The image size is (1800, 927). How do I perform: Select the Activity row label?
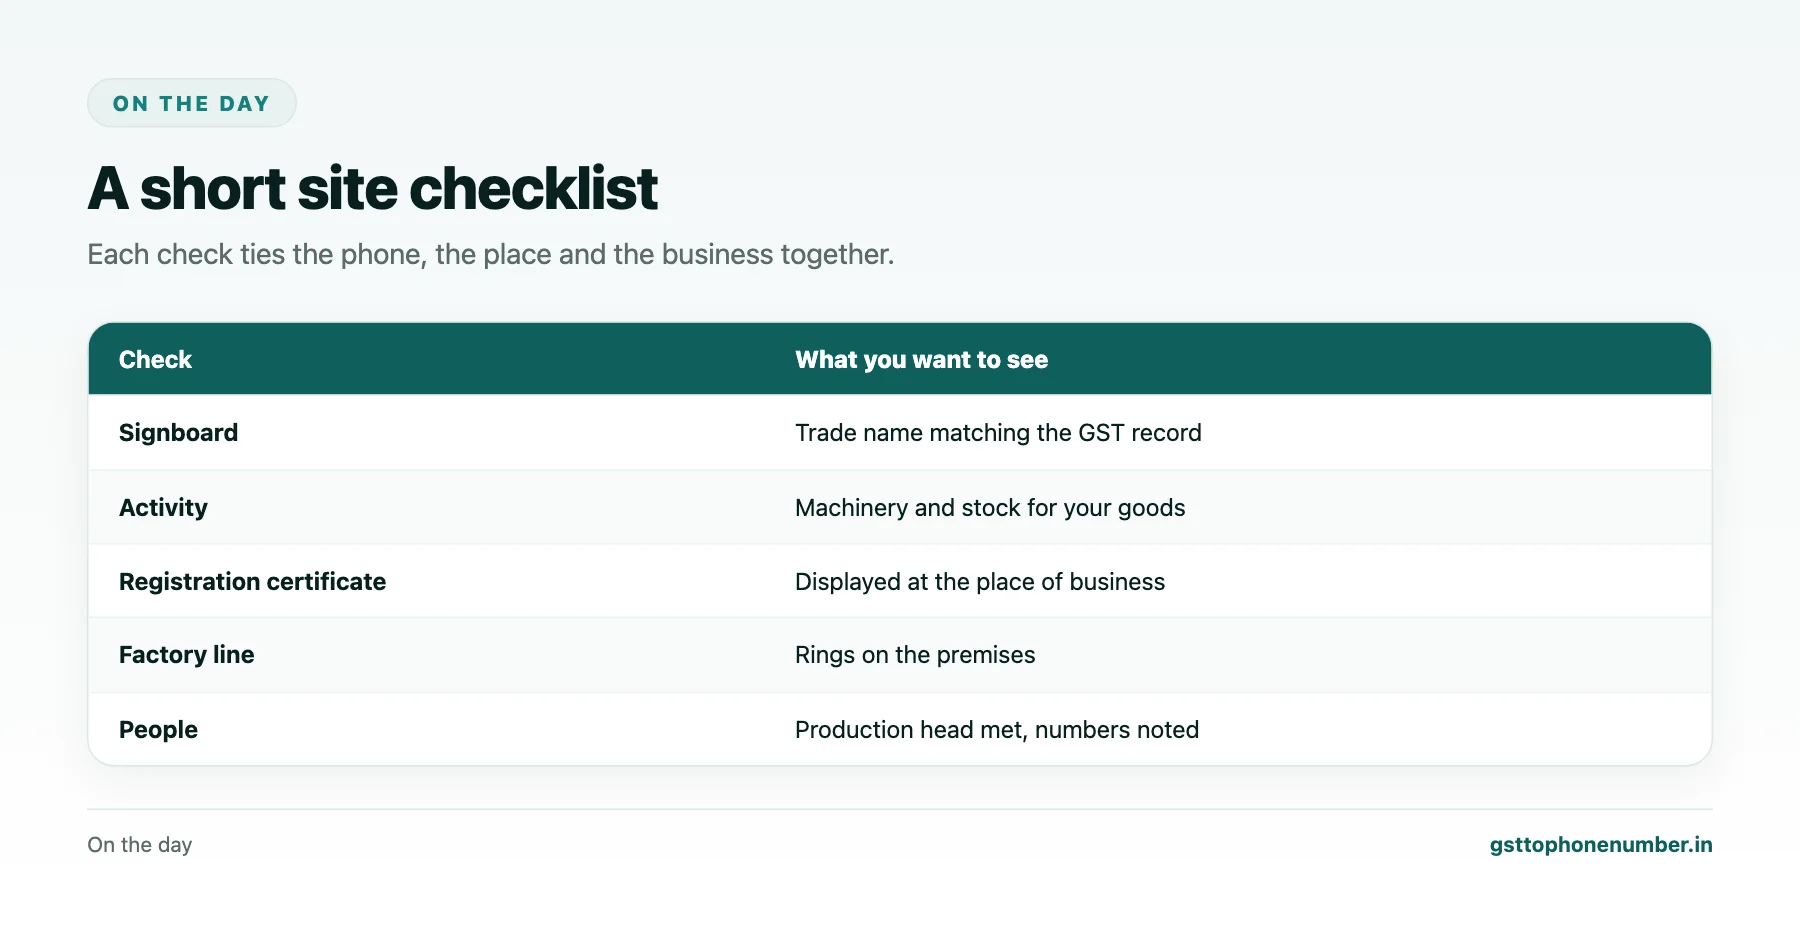[163, 508]
